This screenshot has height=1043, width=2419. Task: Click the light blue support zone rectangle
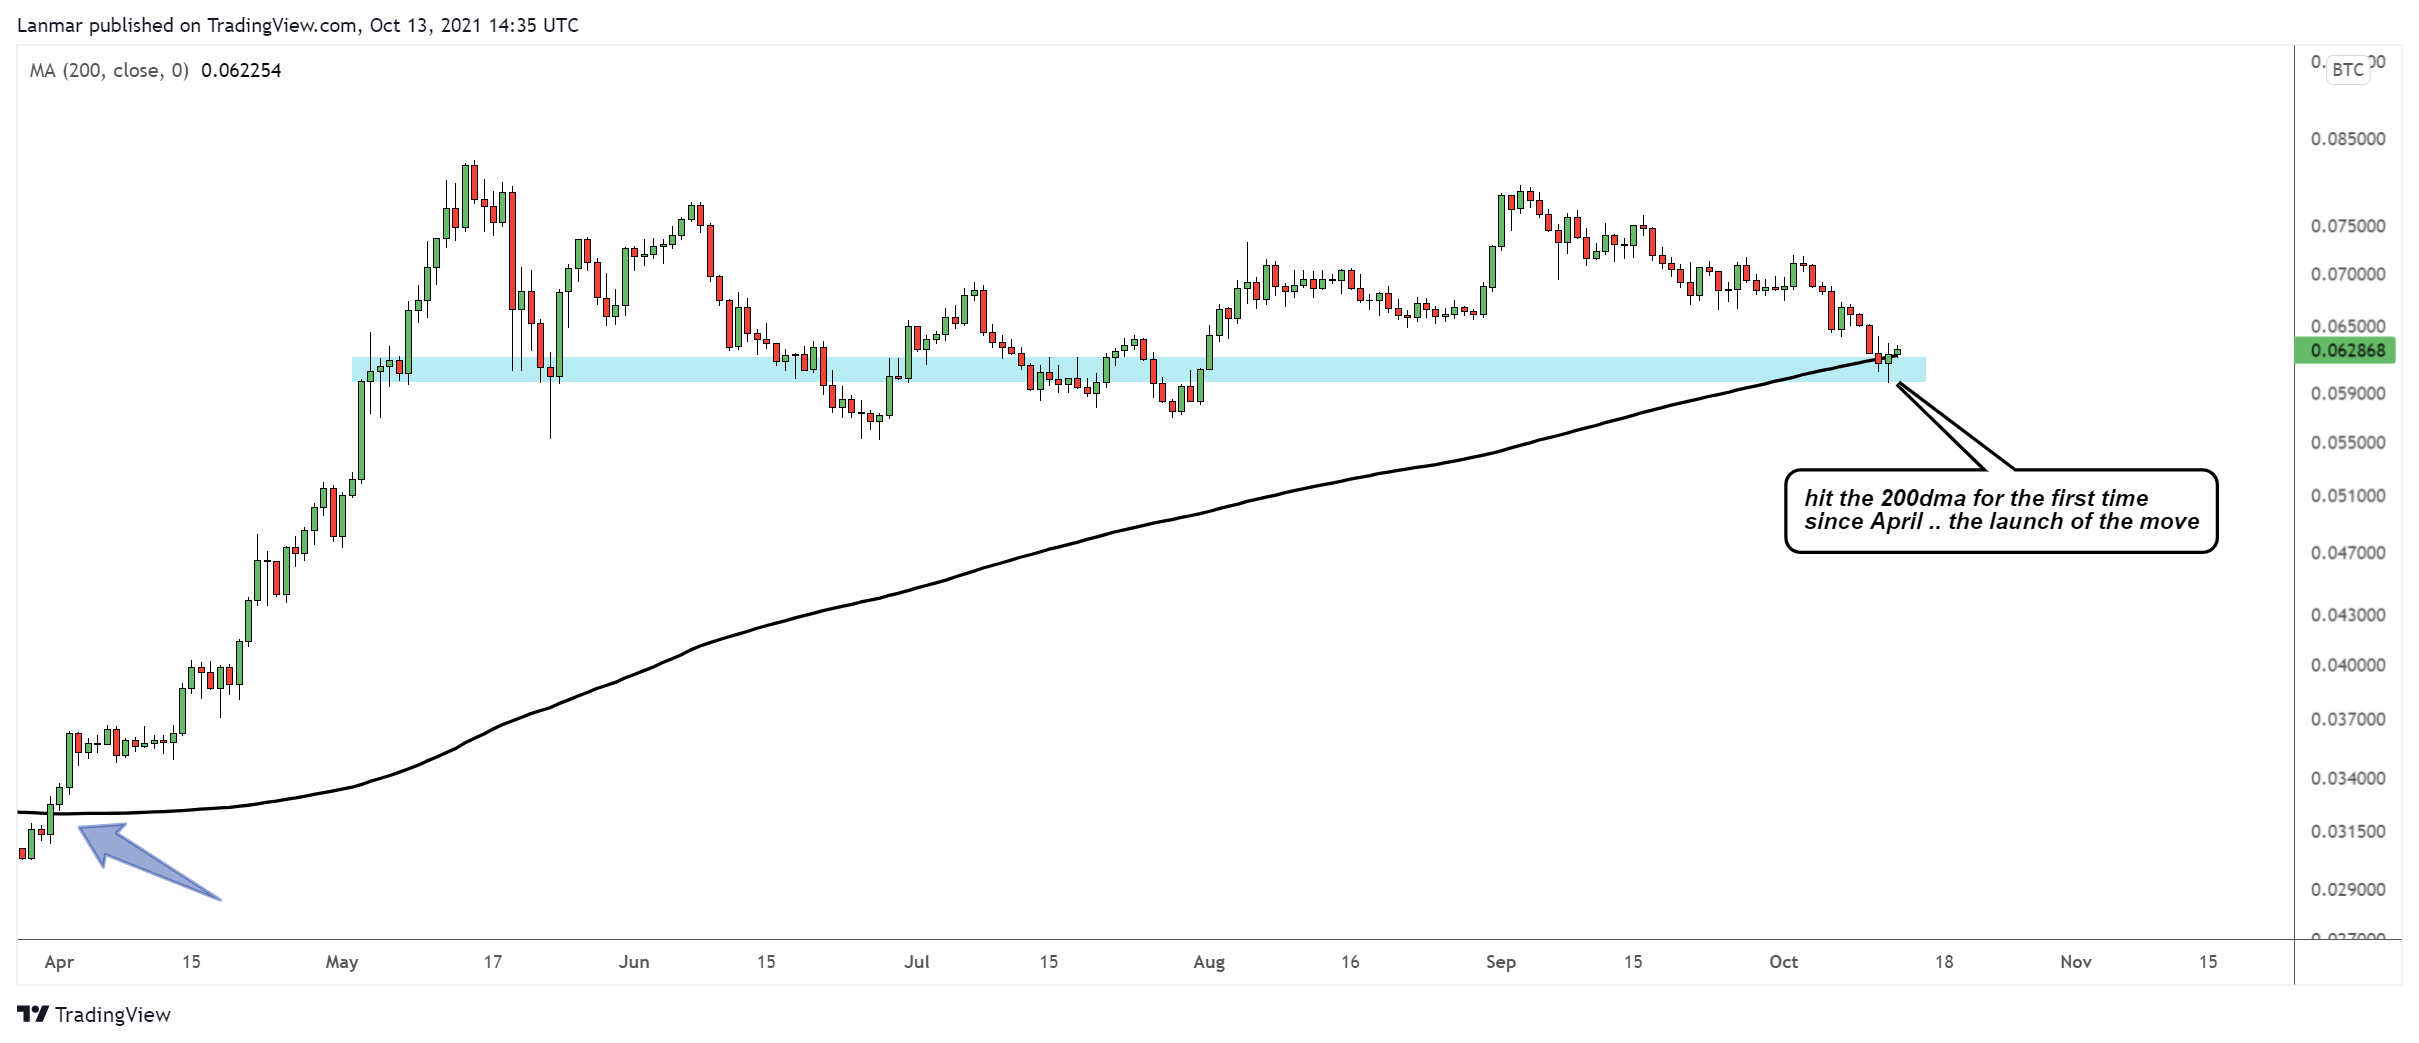pos(1138,369)
